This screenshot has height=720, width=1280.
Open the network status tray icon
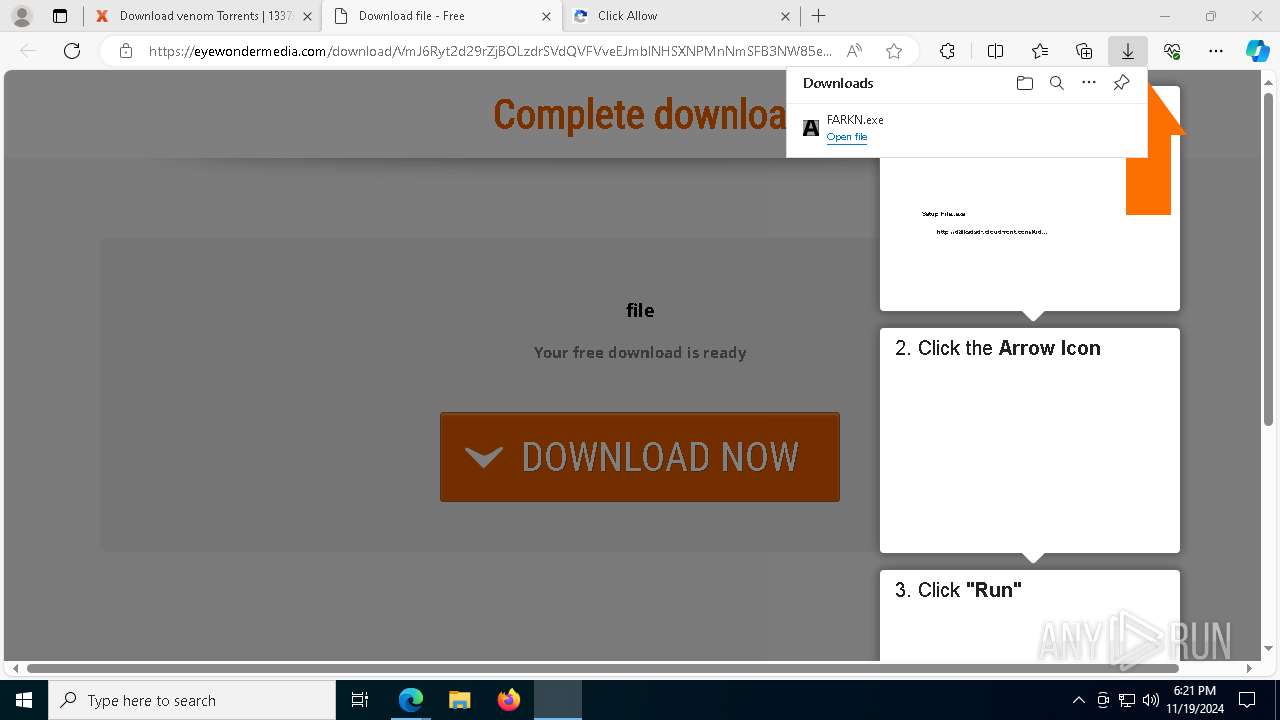coord(1127,700)
